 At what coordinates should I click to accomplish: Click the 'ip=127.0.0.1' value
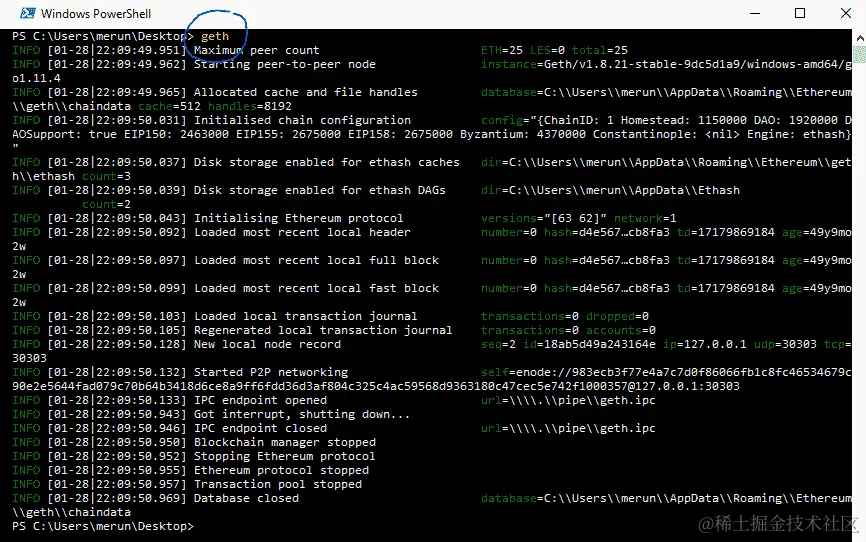coord(704,344)
